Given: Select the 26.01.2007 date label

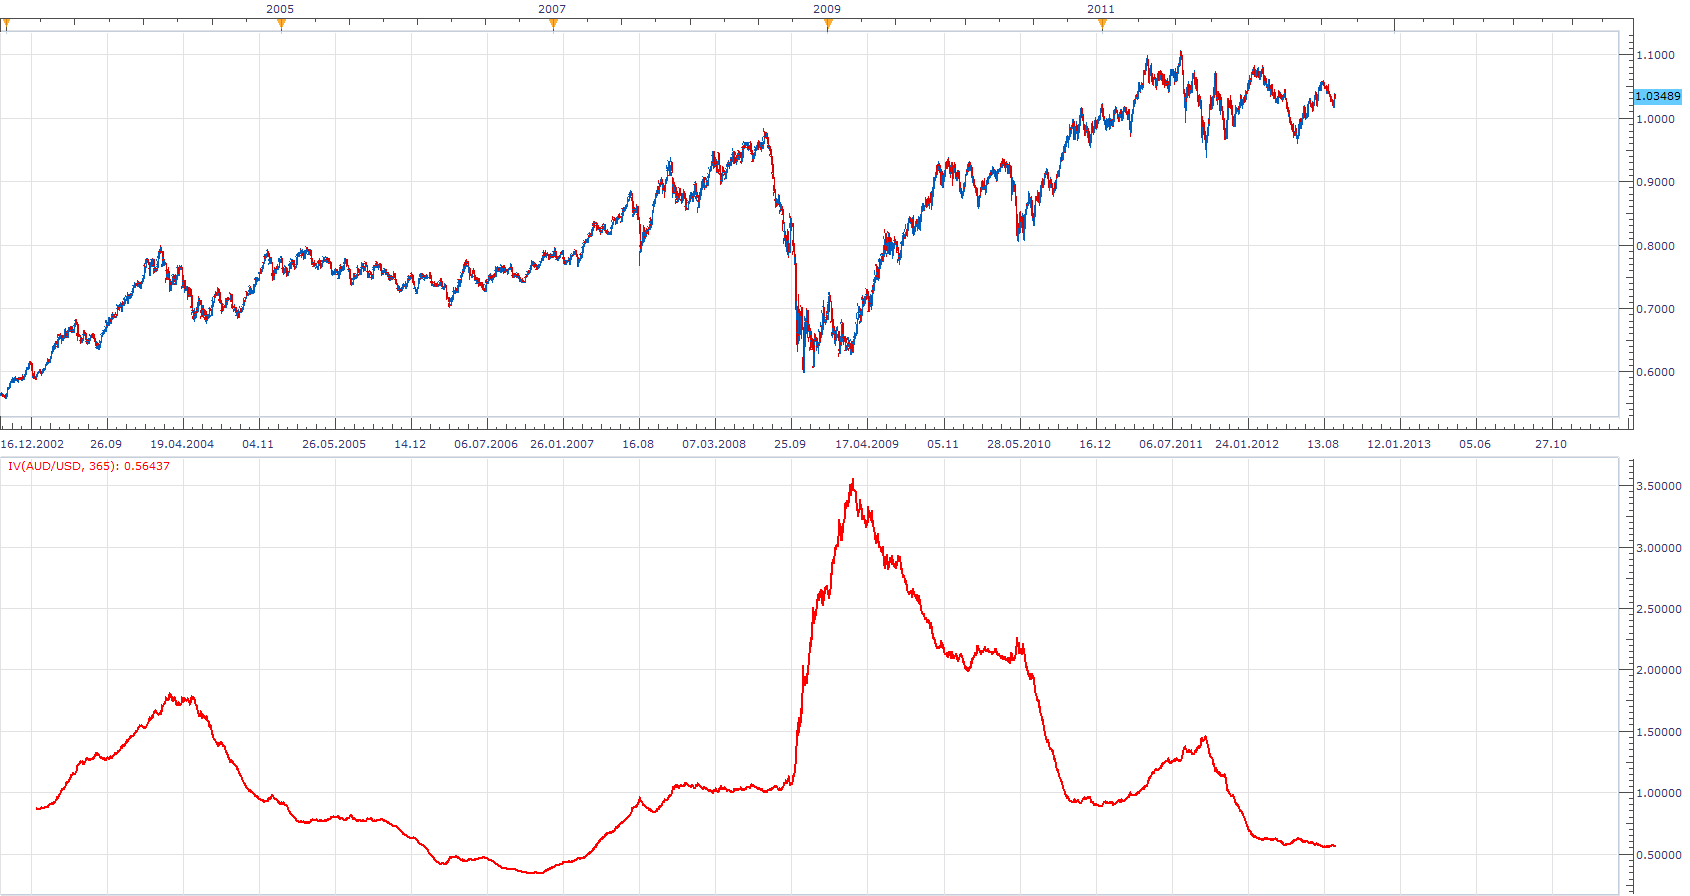Looking at the screenshot, I should tap(562, 444).
